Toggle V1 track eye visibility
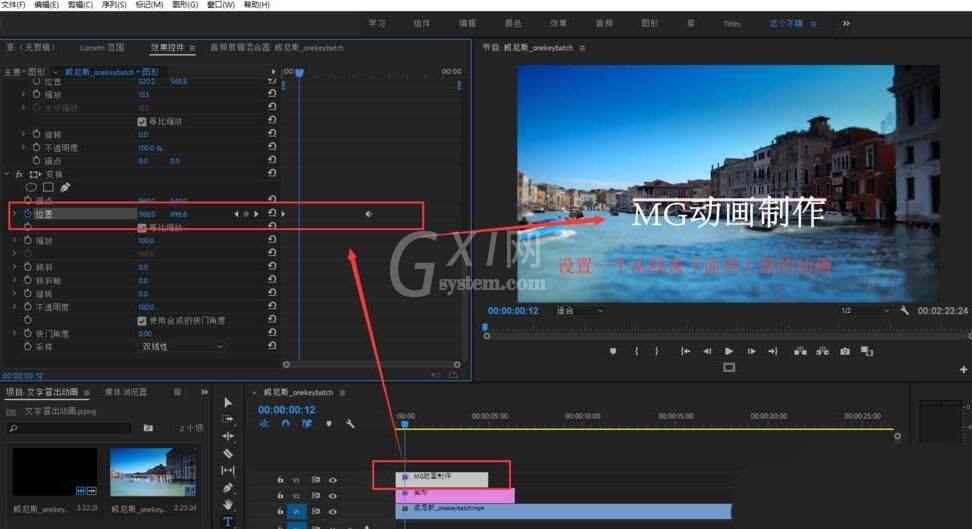 (x=333, y=512)
